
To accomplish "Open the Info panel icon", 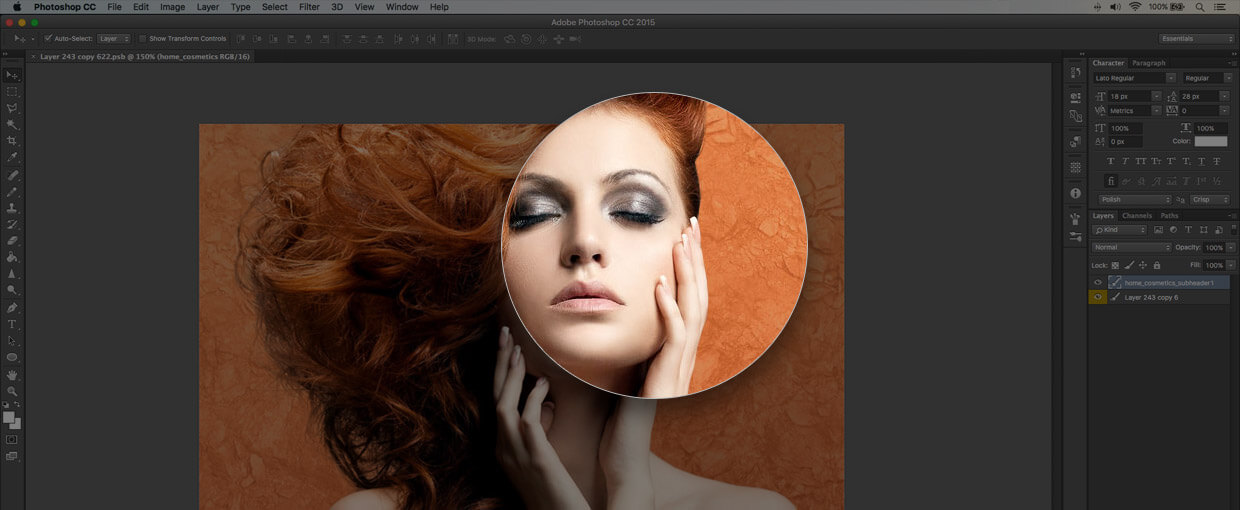I will click(x=1075, y=193).
